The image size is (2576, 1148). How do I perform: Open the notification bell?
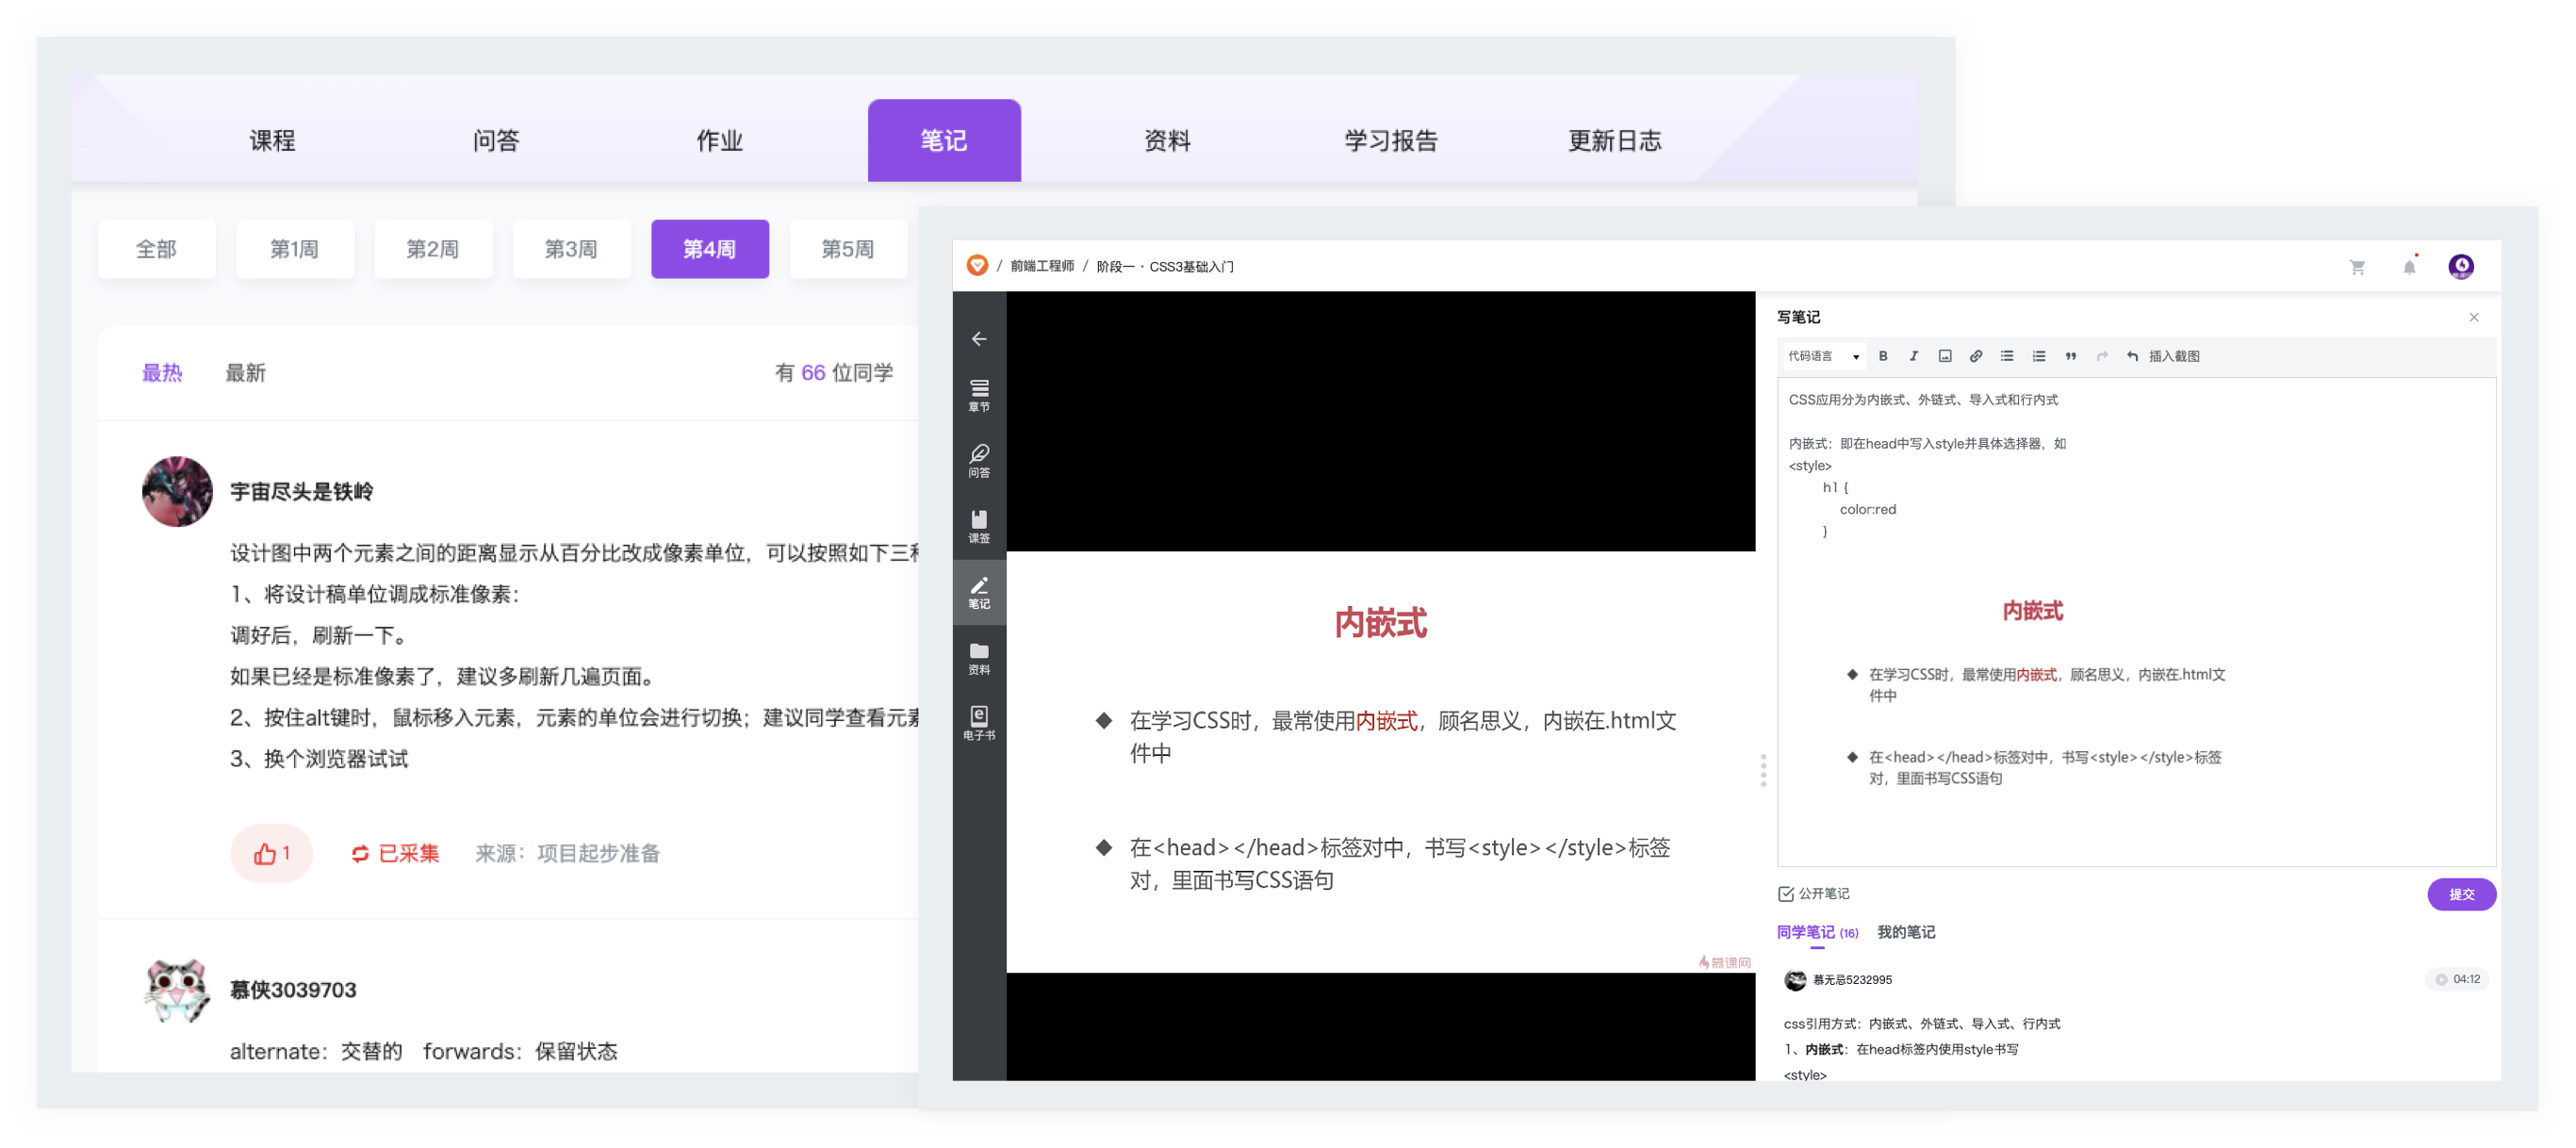coord(2409,267)
